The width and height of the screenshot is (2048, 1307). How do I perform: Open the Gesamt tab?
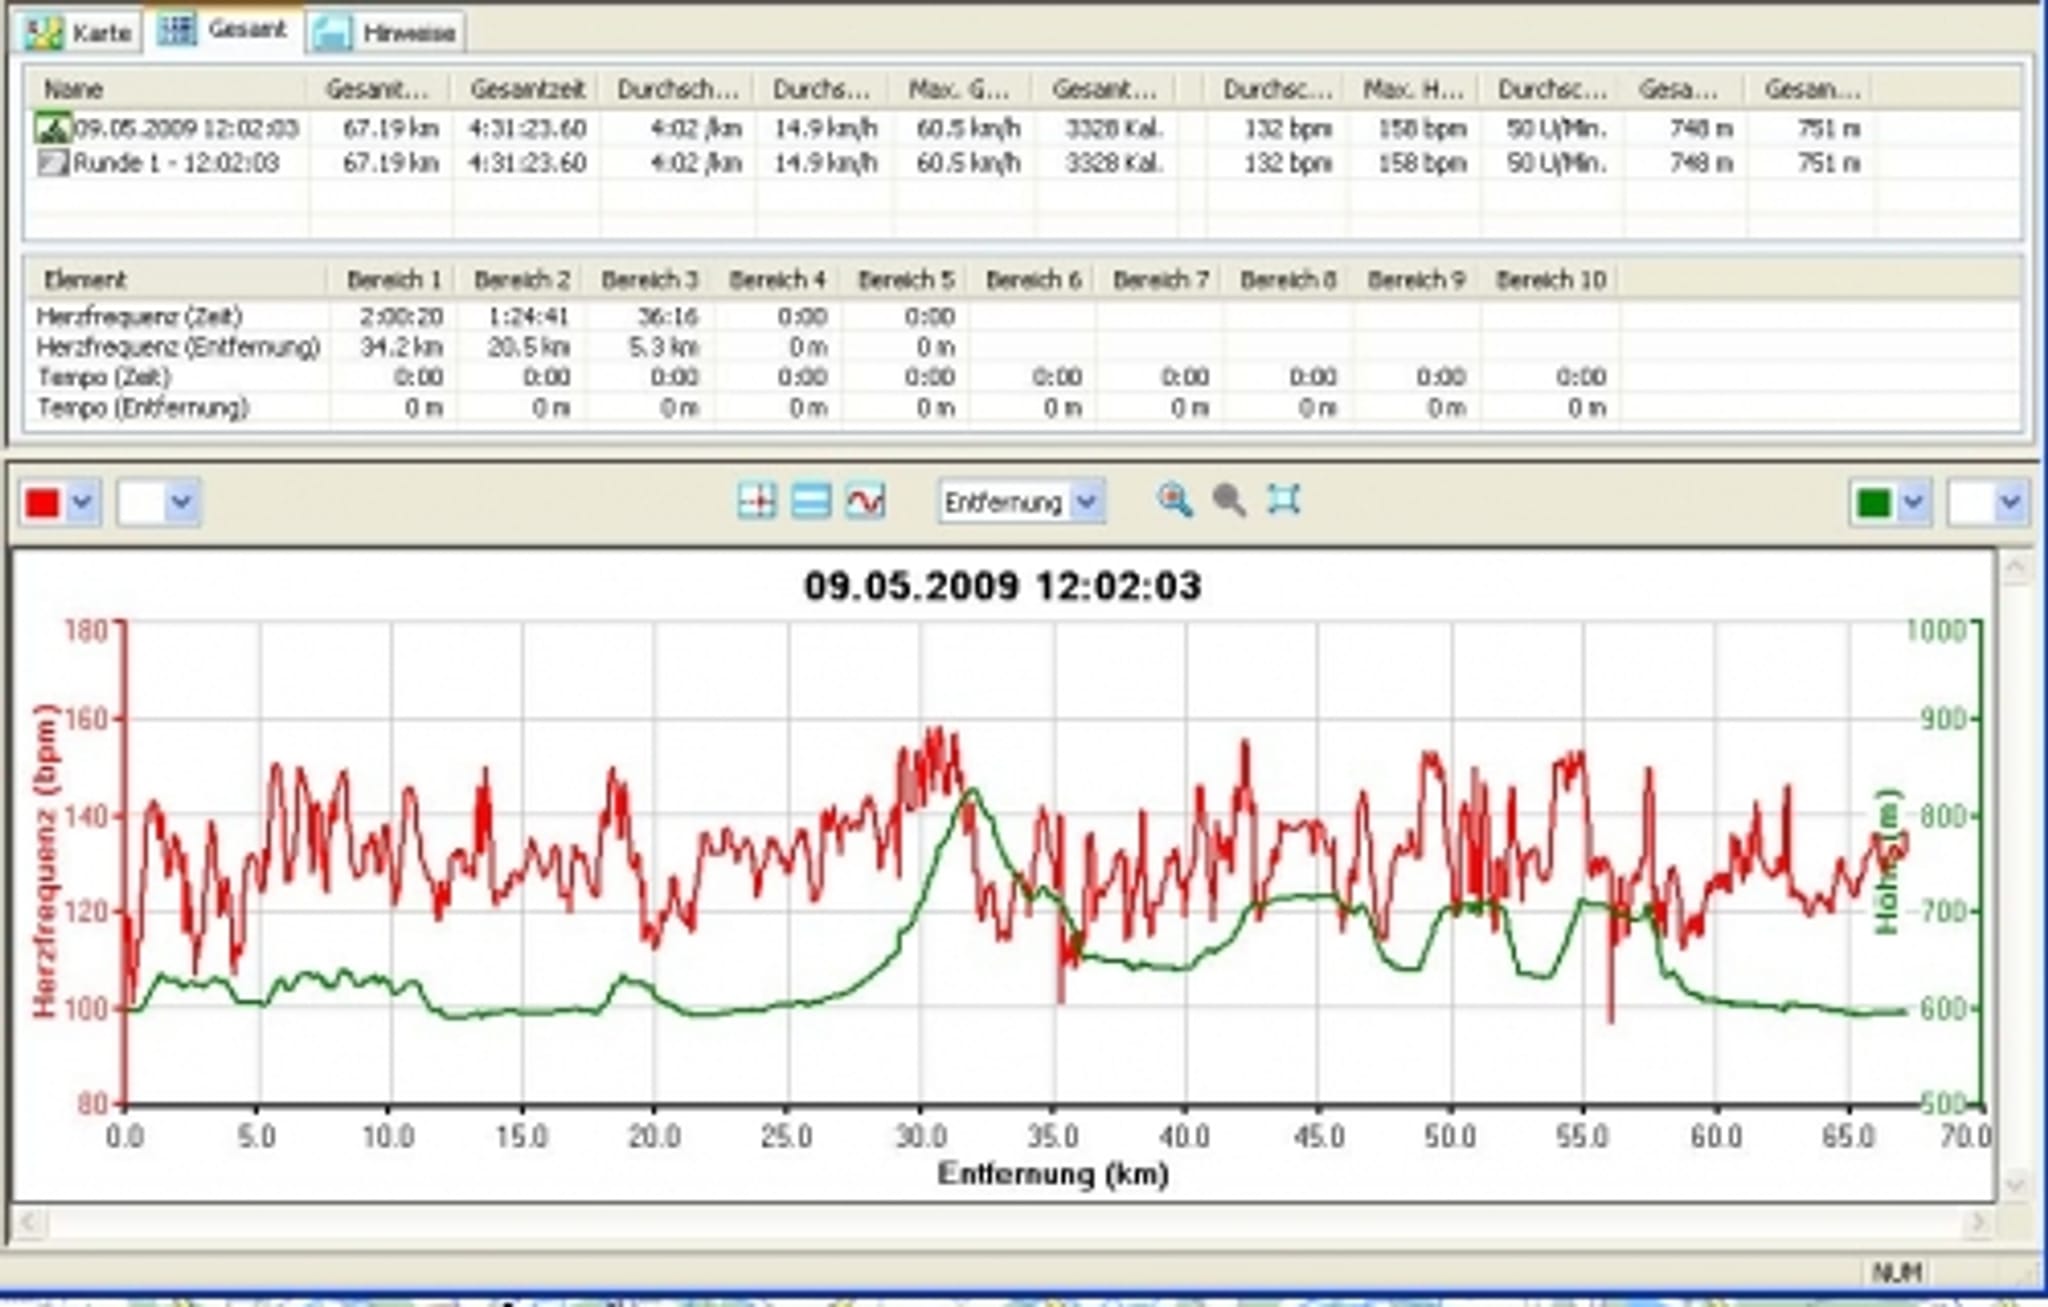(x=223, y=30)
